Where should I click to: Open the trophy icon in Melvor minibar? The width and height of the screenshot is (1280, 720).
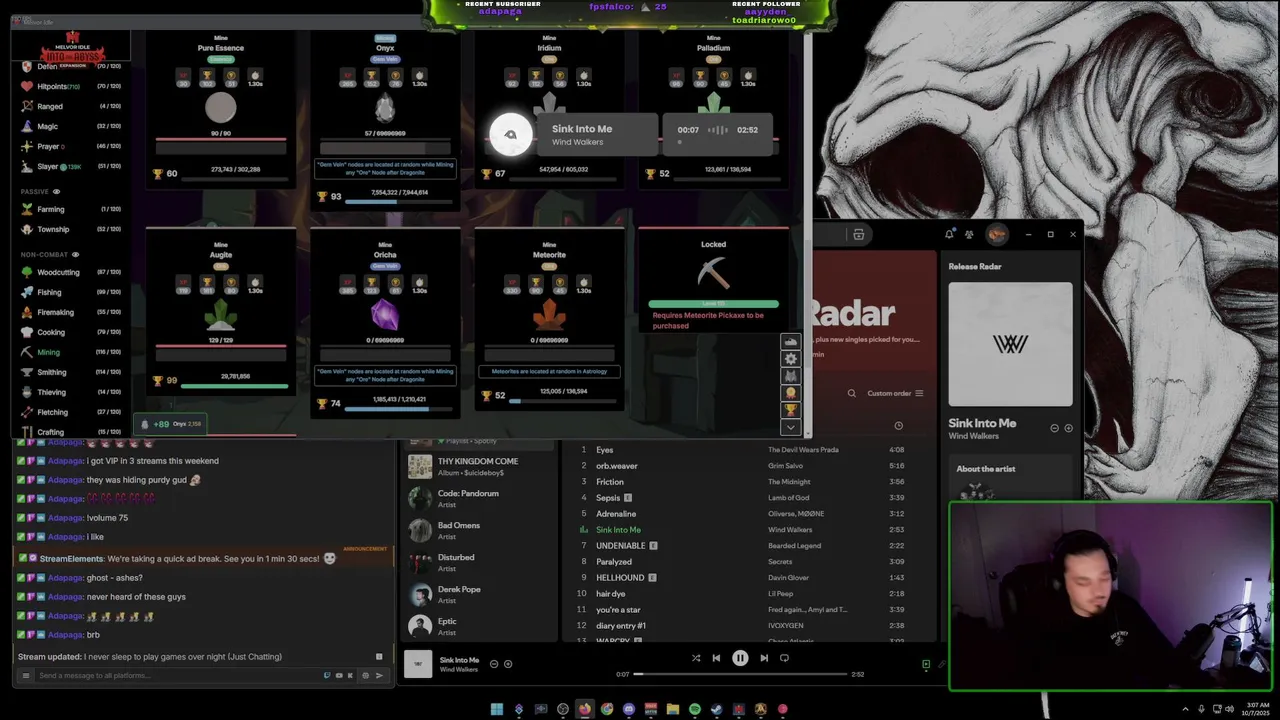791,410
